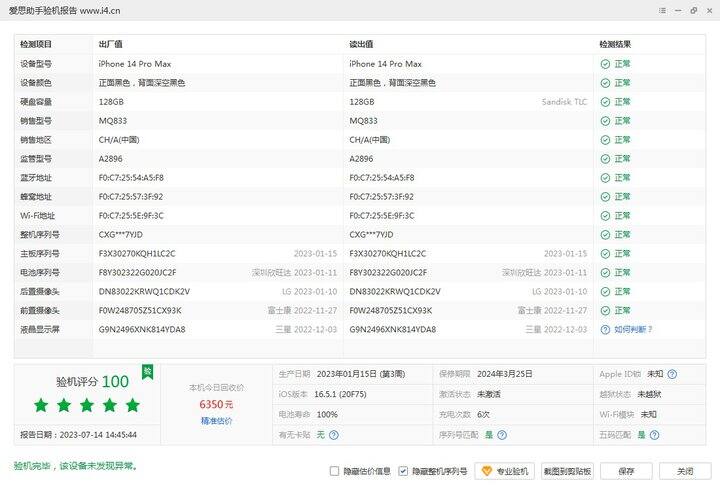Click the 检测项目 column header
This screenshot has height=490, width=720.
(x=36, y=44)
